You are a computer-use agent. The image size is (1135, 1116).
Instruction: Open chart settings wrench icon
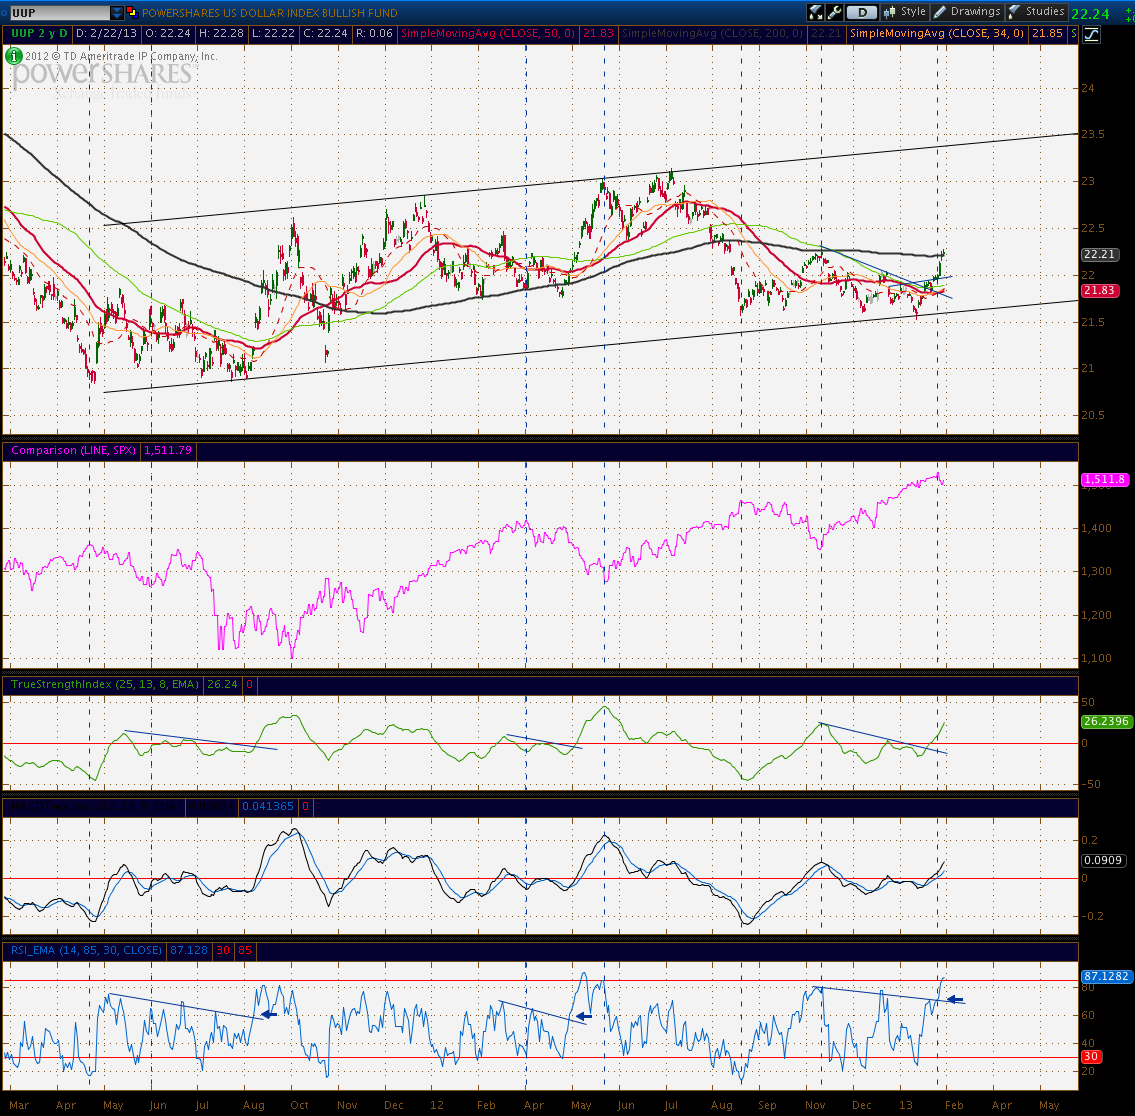click(x=834, y=12)
